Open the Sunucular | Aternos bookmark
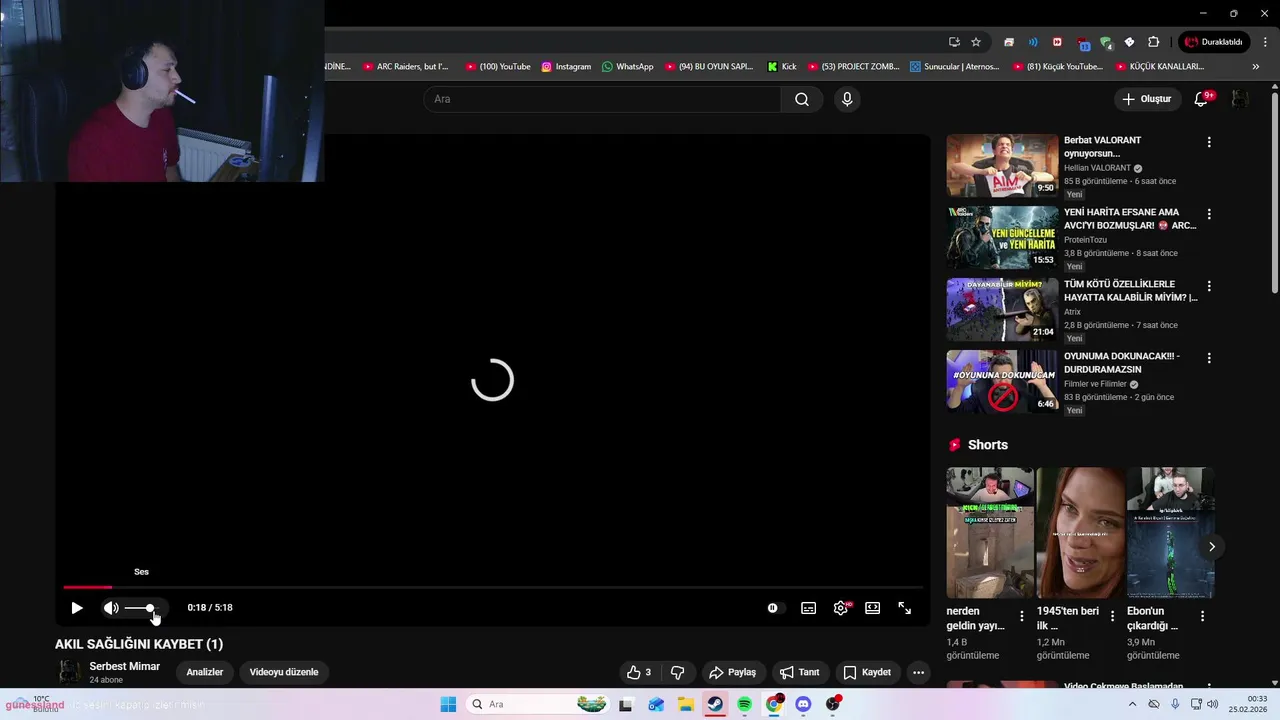Image resolution: width=1280 pixels, height=720 pixels. [955, 66]
